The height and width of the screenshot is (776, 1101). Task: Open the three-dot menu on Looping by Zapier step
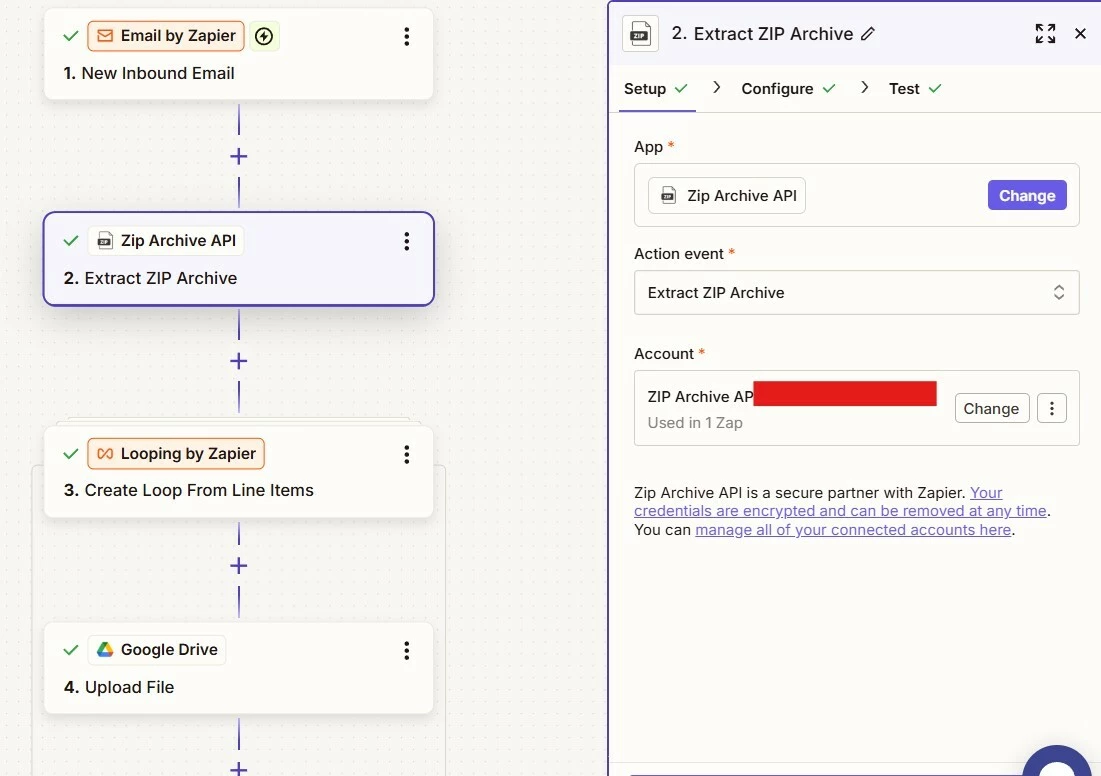tap(407, 454)
